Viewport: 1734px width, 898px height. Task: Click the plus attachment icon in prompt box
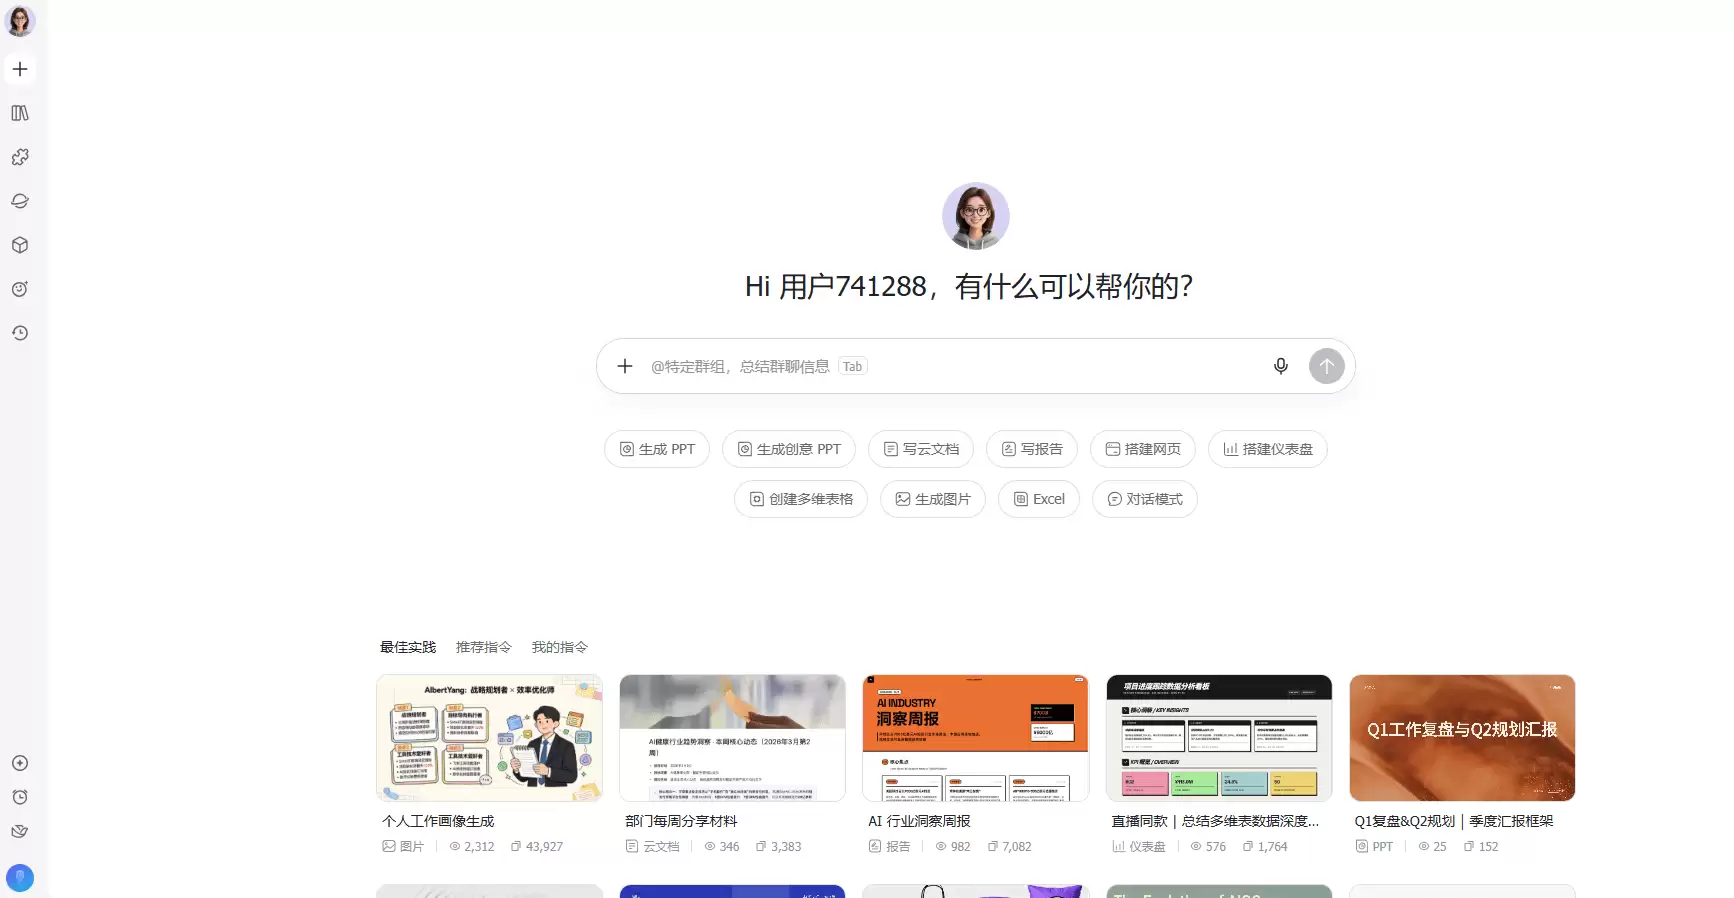pos(625,366)
